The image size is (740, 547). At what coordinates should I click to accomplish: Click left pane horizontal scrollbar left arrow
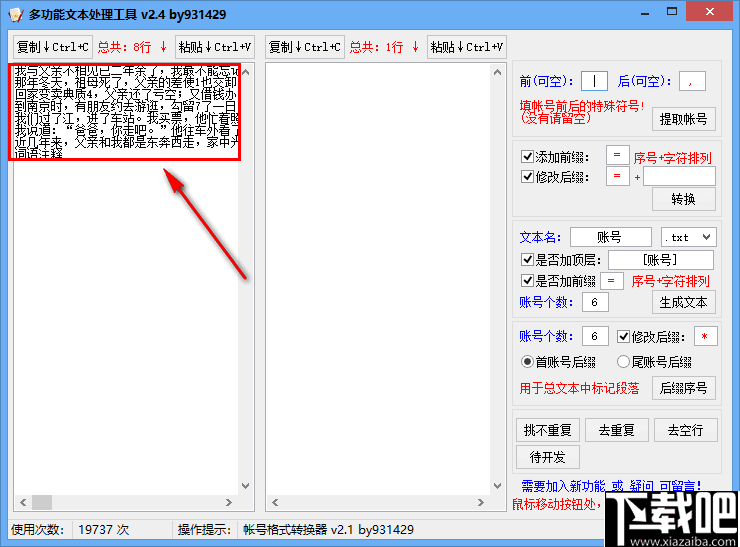point(23,503)
